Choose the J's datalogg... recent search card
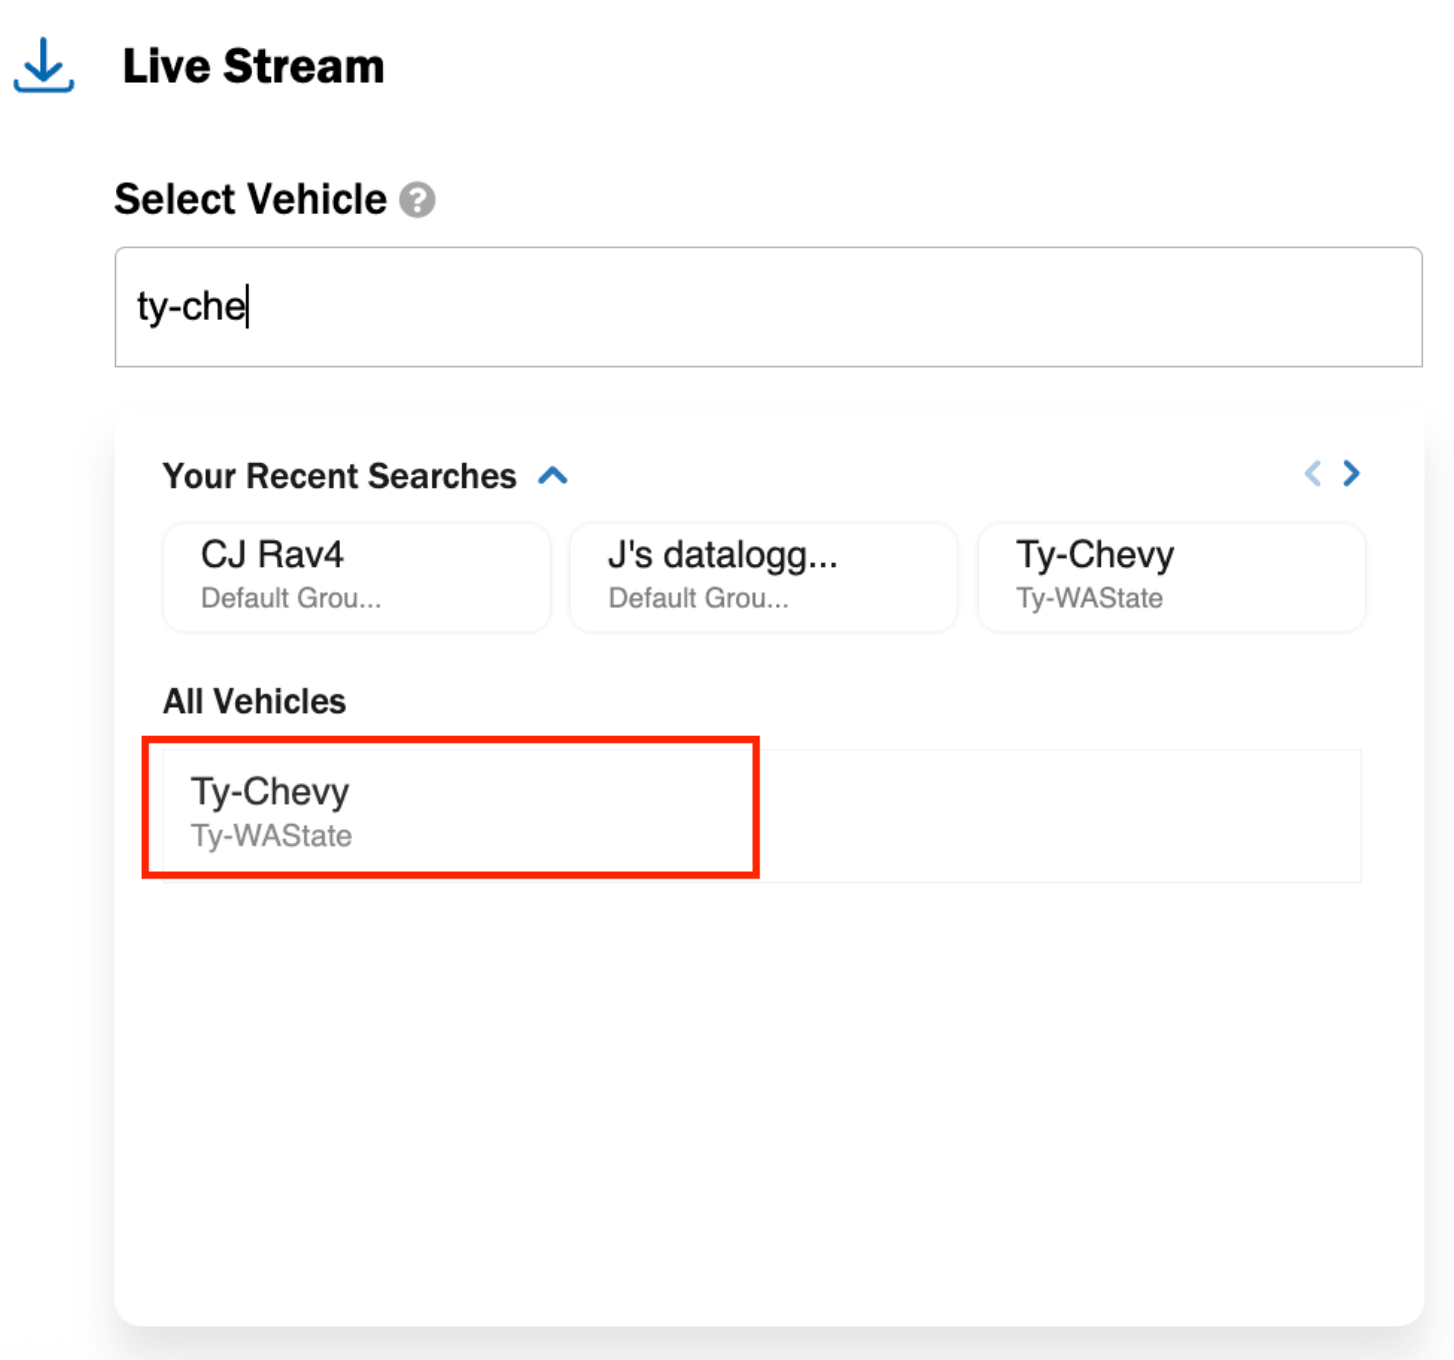 coord(763,577)
